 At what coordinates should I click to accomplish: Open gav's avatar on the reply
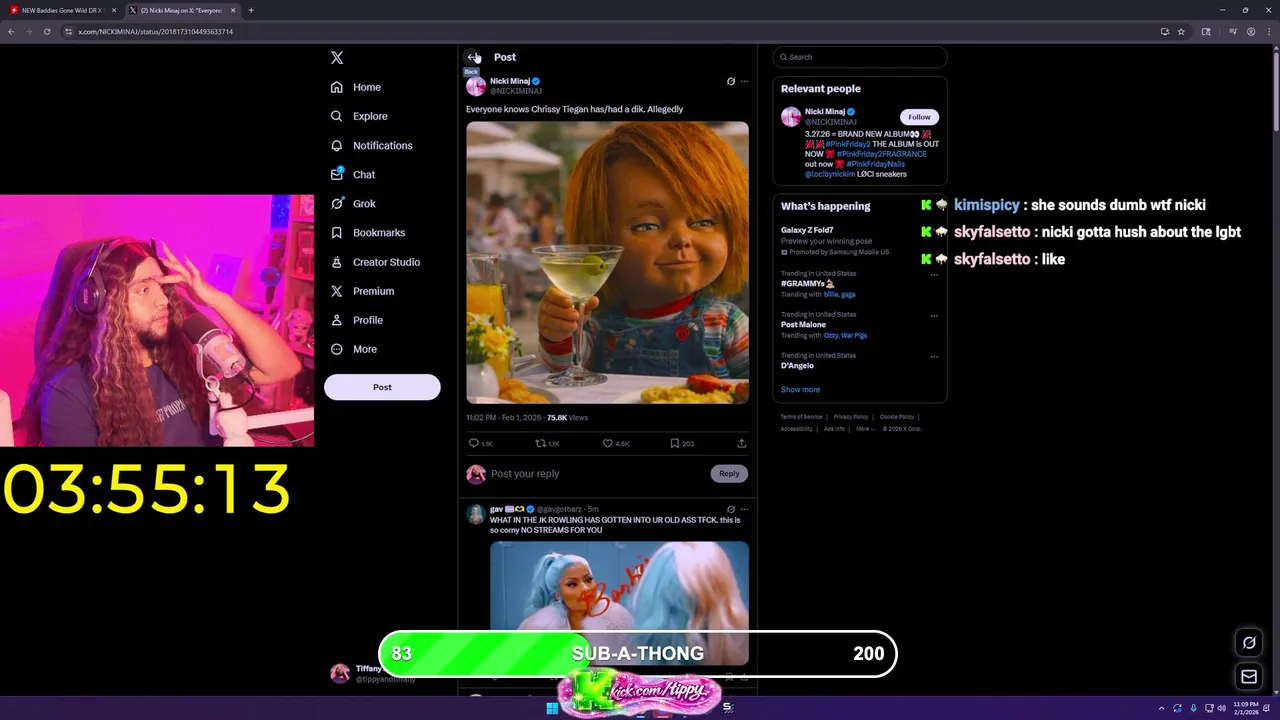[x=475, y=514]
